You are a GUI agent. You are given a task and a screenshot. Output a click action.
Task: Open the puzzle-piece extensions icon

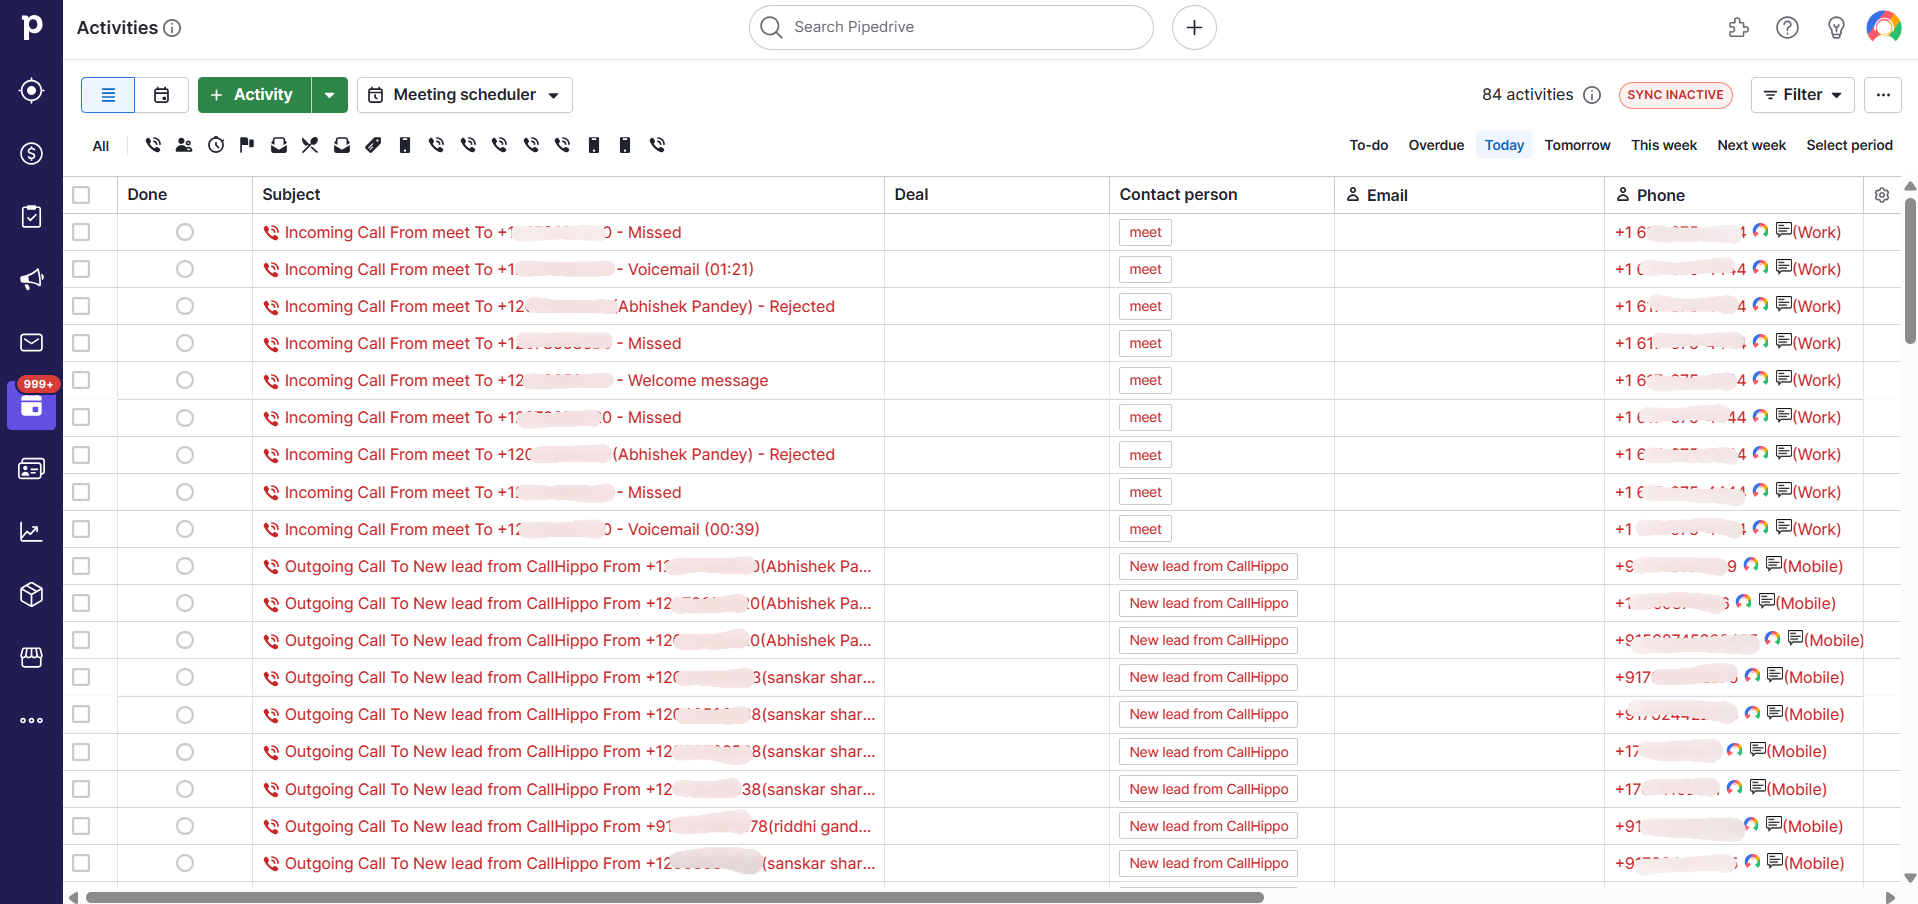(x=1738, y=28)
